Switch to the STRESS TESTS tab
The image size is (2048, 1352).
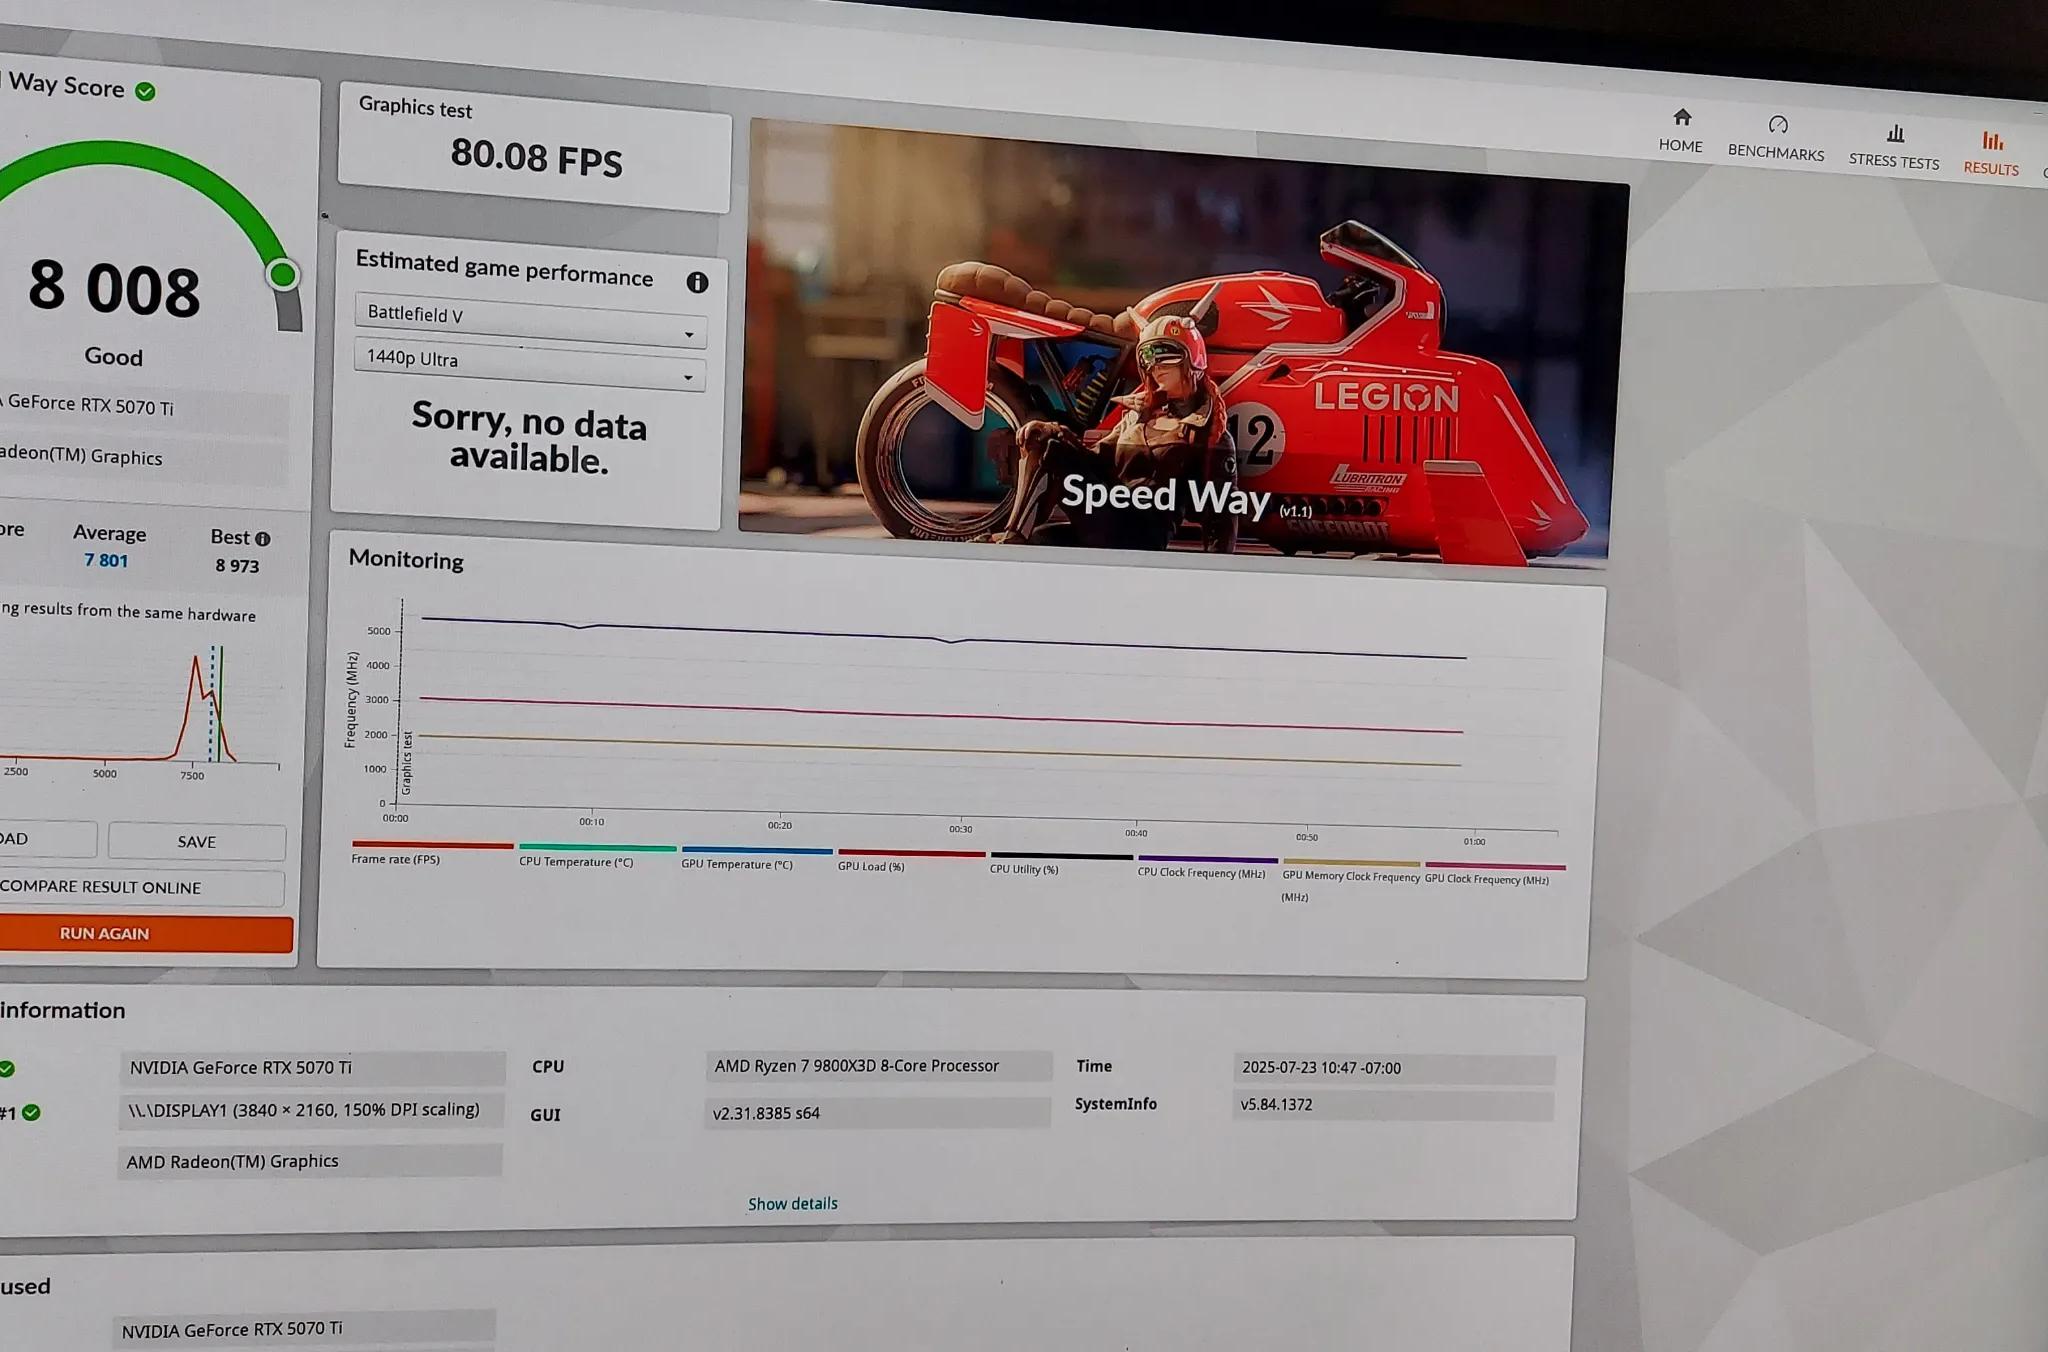pyautogui.click(x=1893, y=162)
